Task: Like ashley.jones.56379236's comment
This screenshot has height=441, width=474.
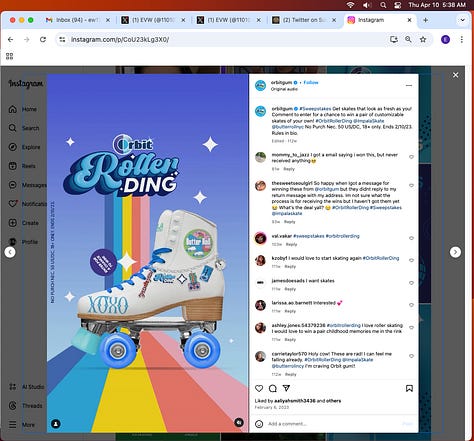Action: (411, 327)
